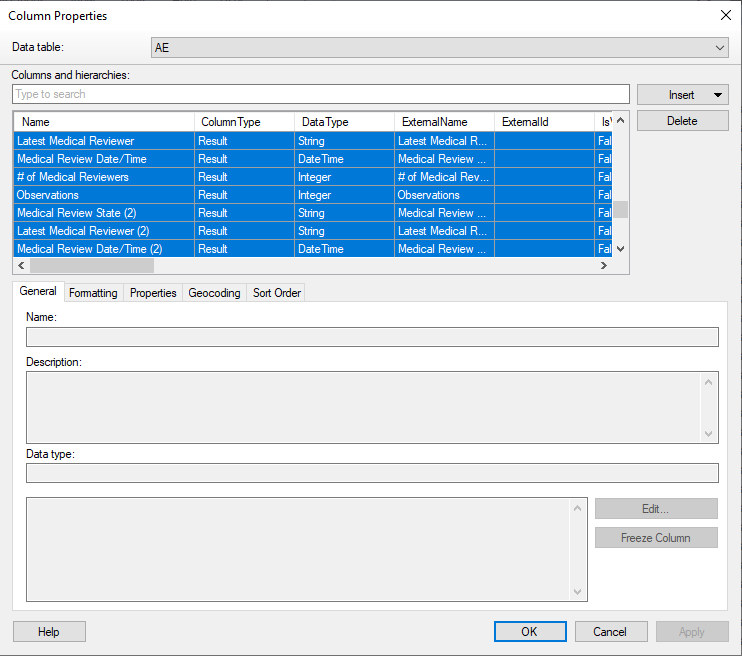Click the Apply button

[692, 632]
